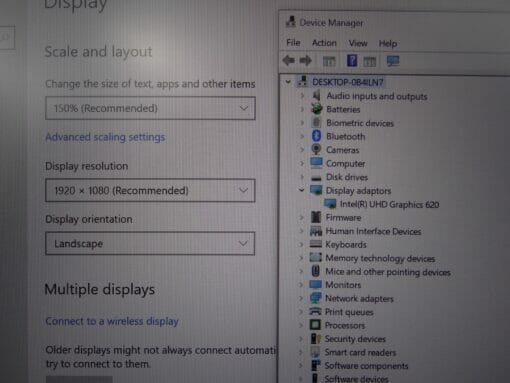Select the Cameras category icon
The width and height of the screenshot is (510, 383).
click(x=316, y=149)
